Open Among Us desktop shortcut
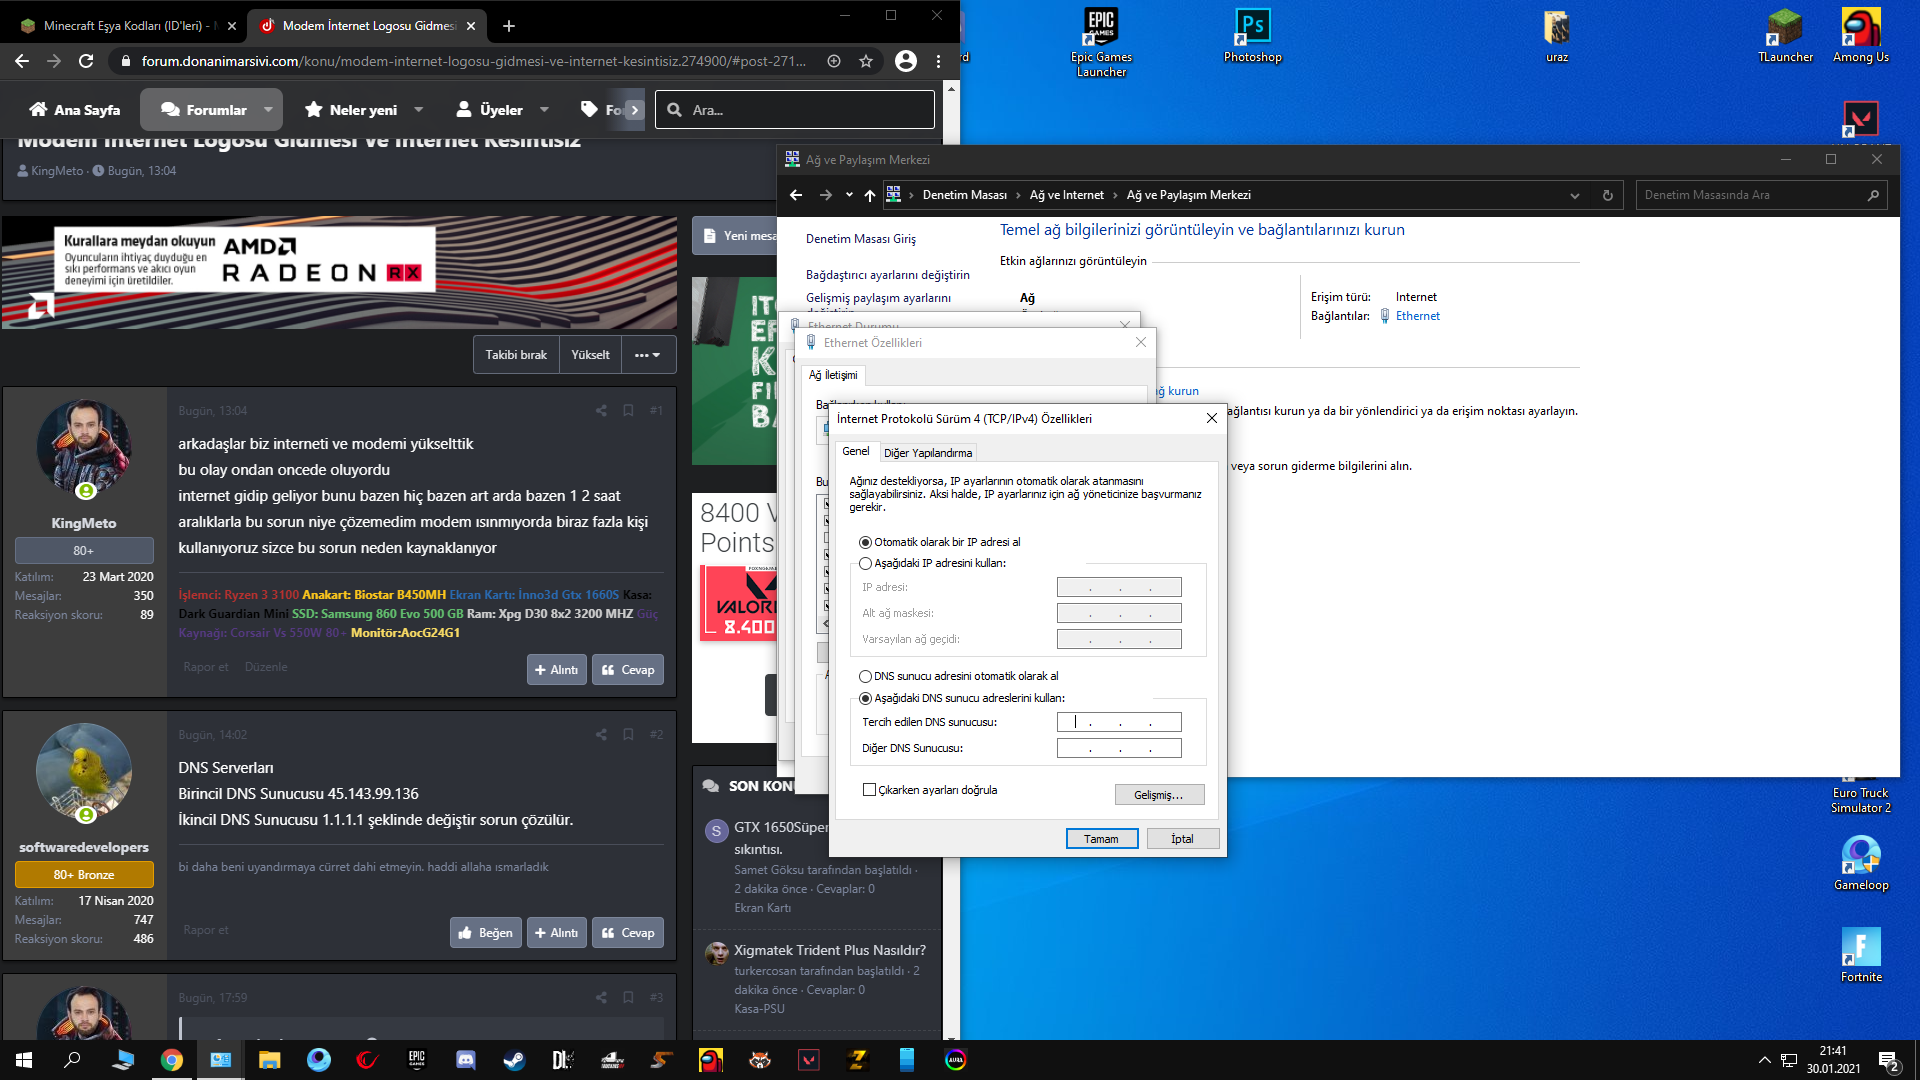Image resolution: width=1920 pixels, height=1080 pixels. pyautogui.click(x=1860, y=36)
